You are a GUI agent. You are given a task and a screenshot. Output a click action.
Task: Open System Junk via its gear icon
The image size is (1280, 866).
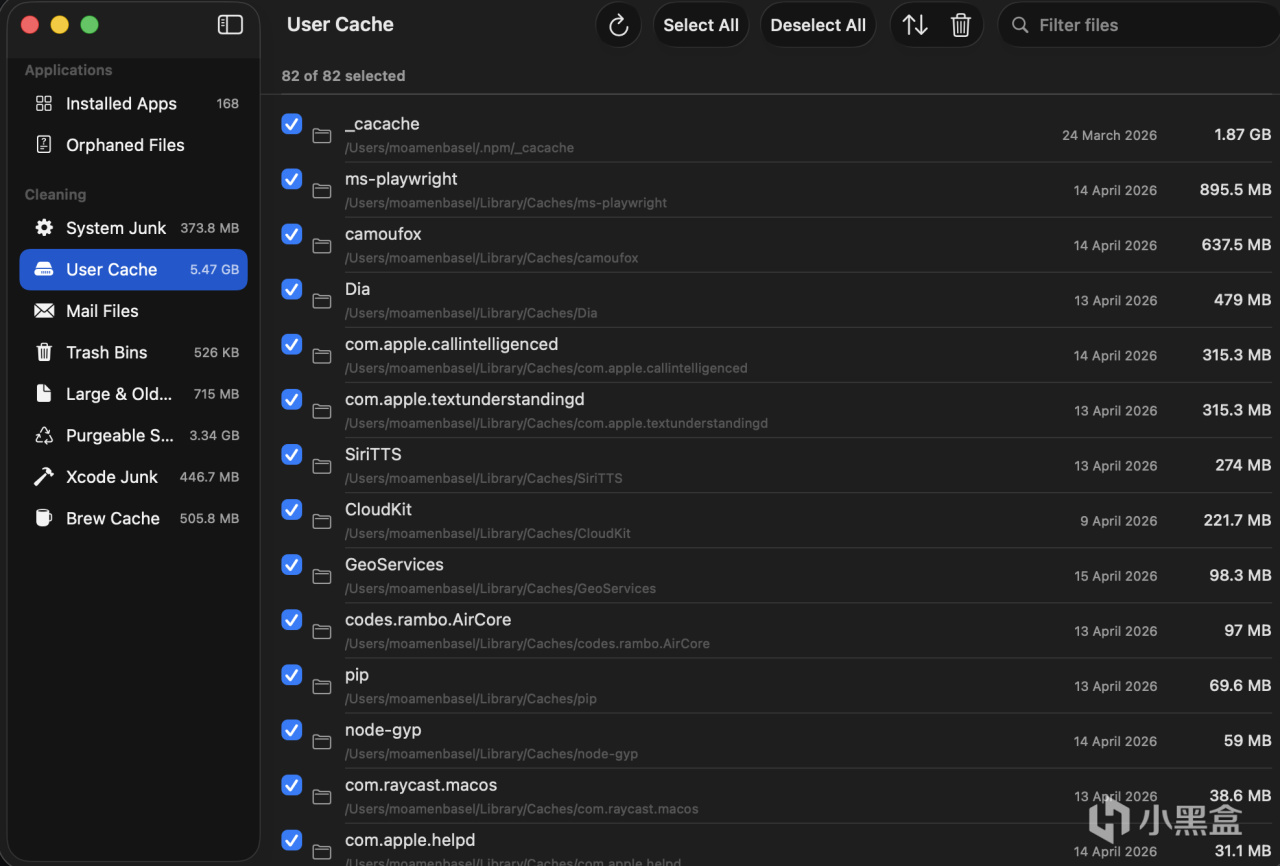(x=44, y=228)
